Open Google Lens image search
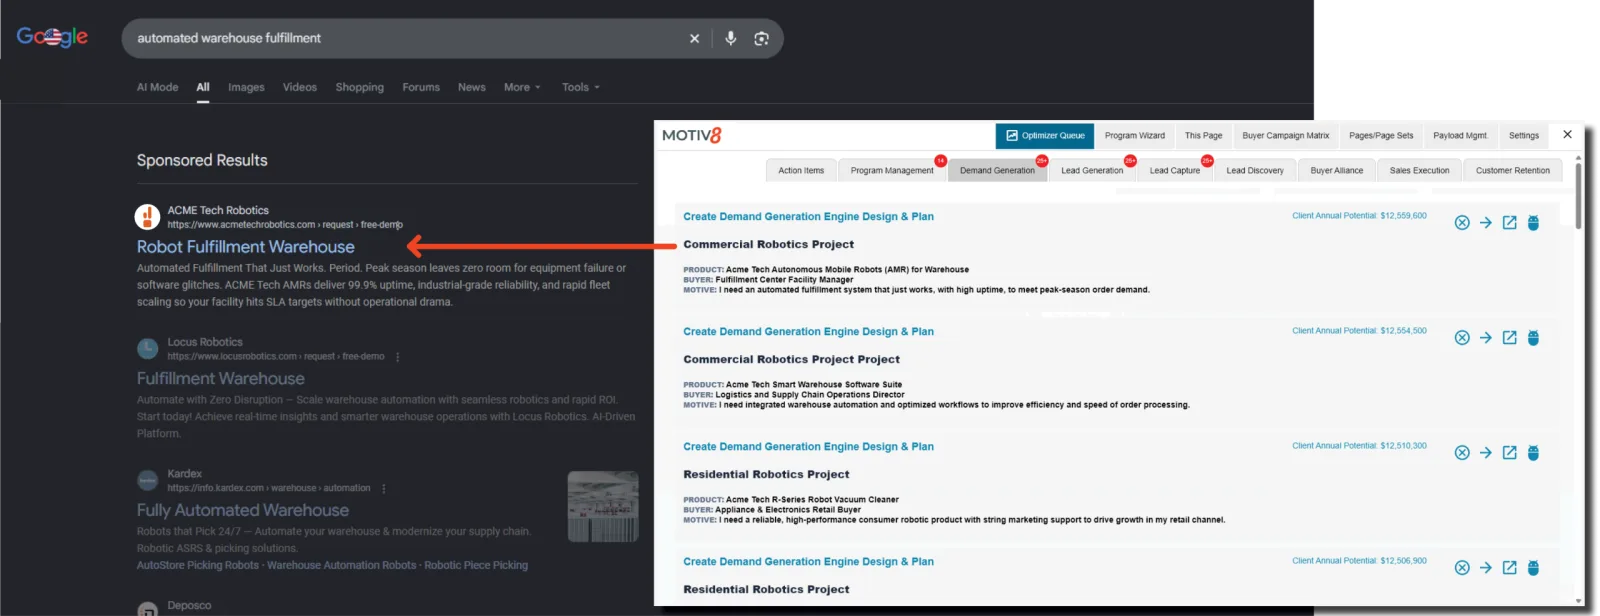 [x=762, y=38]
